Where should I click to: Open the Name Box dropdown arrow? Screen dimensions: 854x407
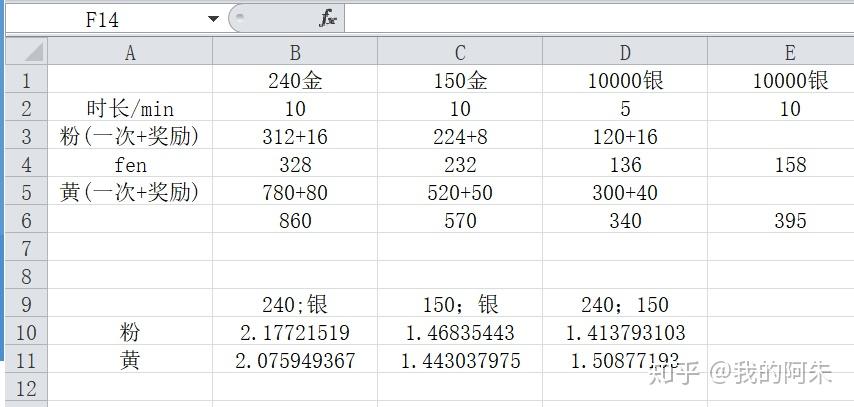pyautogui.click(x=214, y=20)
